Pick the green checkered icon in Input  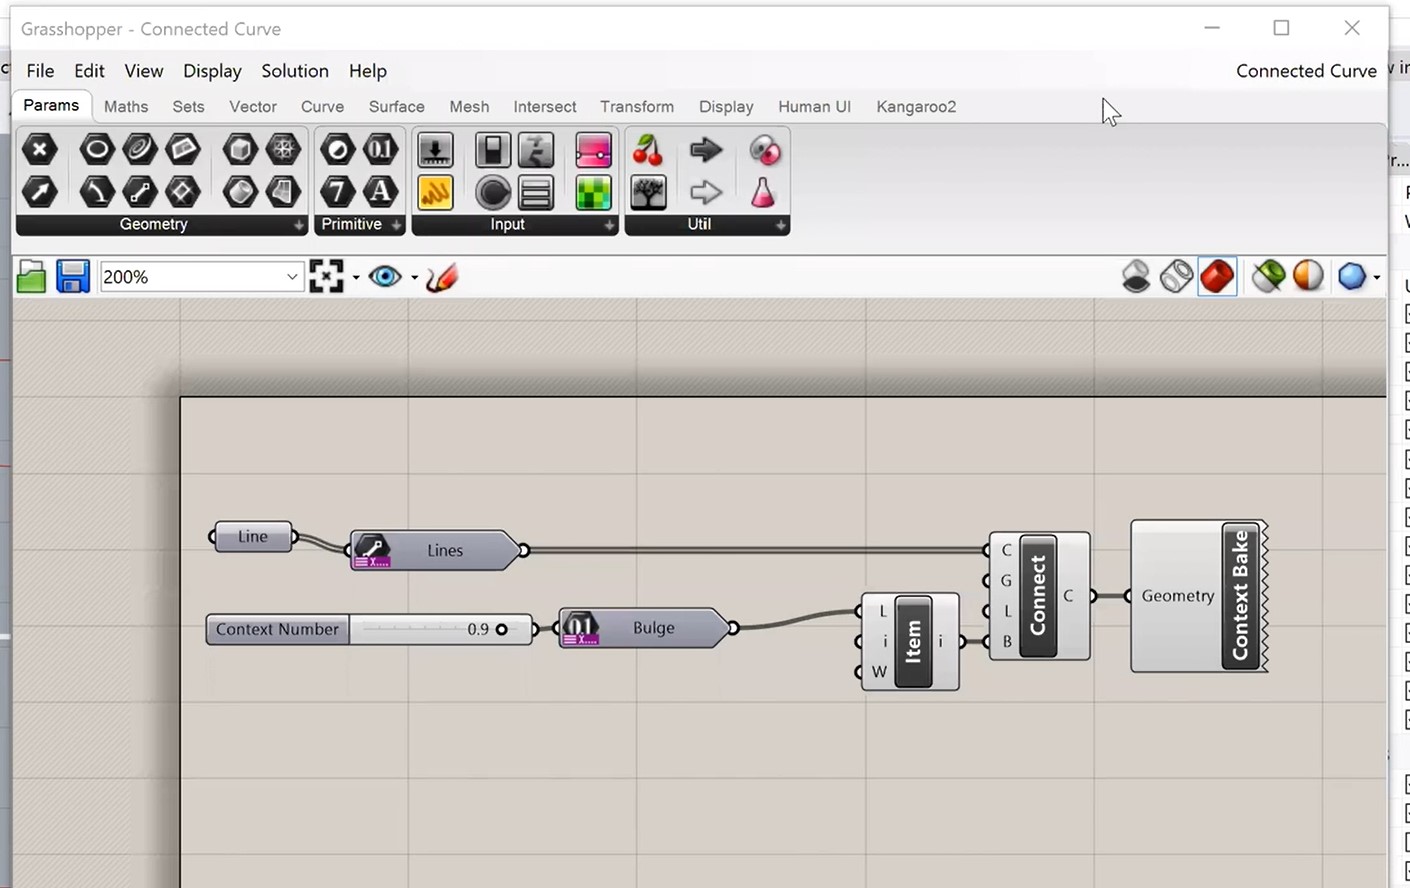pos(593,192)
